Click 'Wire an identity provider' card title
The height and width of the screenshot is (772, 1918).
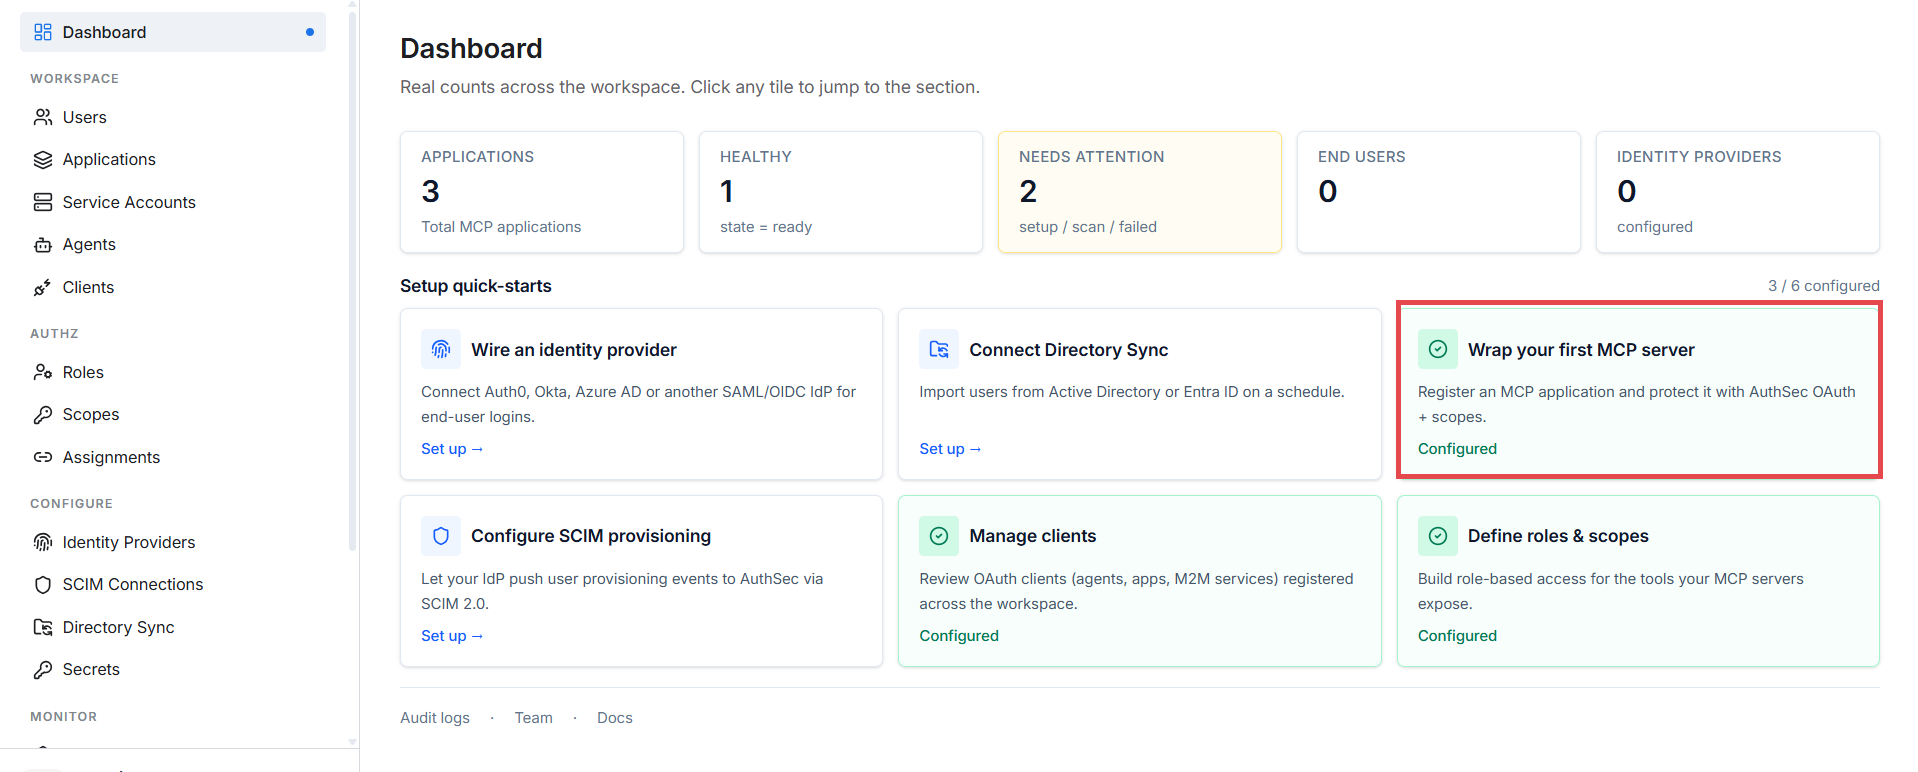[574, 350]
